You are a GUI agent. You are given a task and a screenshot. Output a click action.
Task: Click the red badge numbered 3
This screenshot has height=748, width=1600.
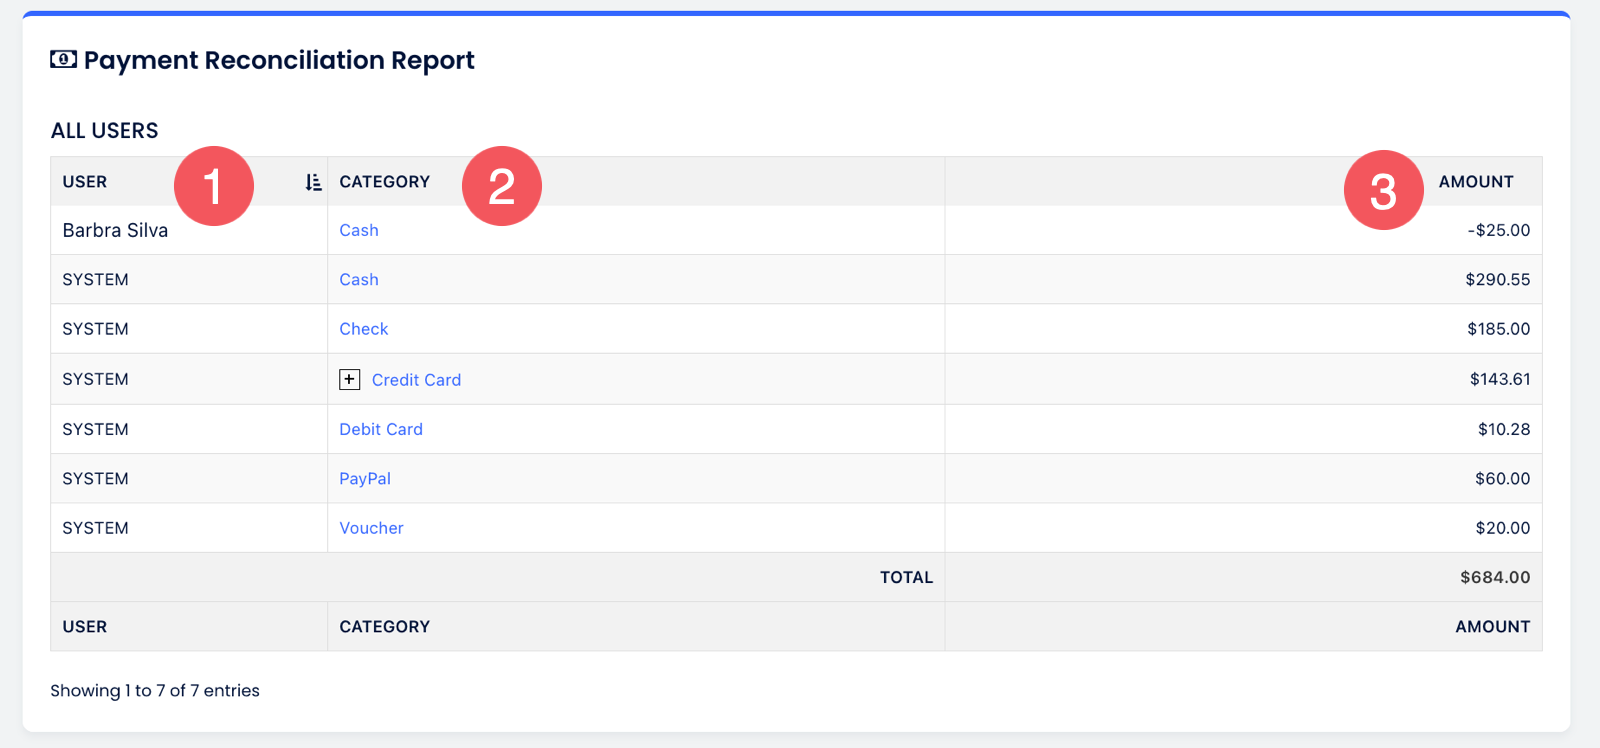(x=1383, y=190)
